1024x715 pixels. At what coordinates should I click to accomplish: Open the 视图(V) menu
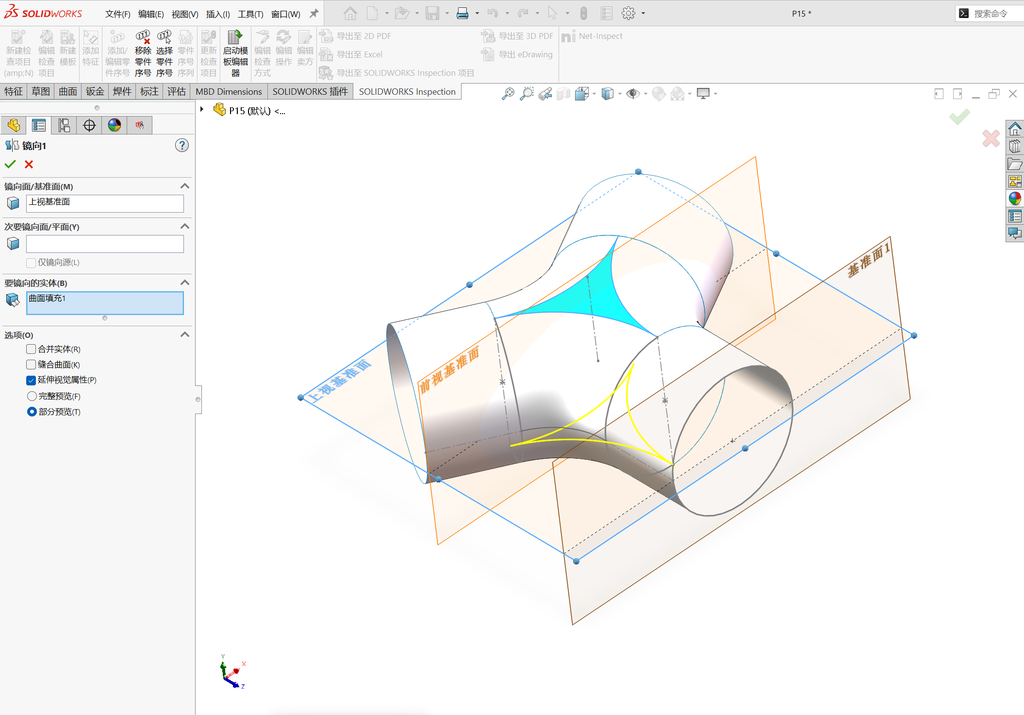tap(185, 14)
